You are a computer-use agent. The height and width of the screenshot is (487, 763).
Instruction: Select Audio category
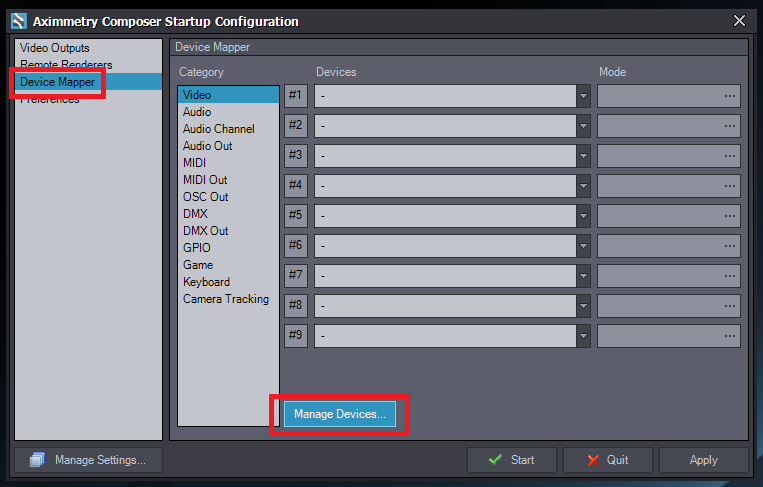click(x=228, y=112)
